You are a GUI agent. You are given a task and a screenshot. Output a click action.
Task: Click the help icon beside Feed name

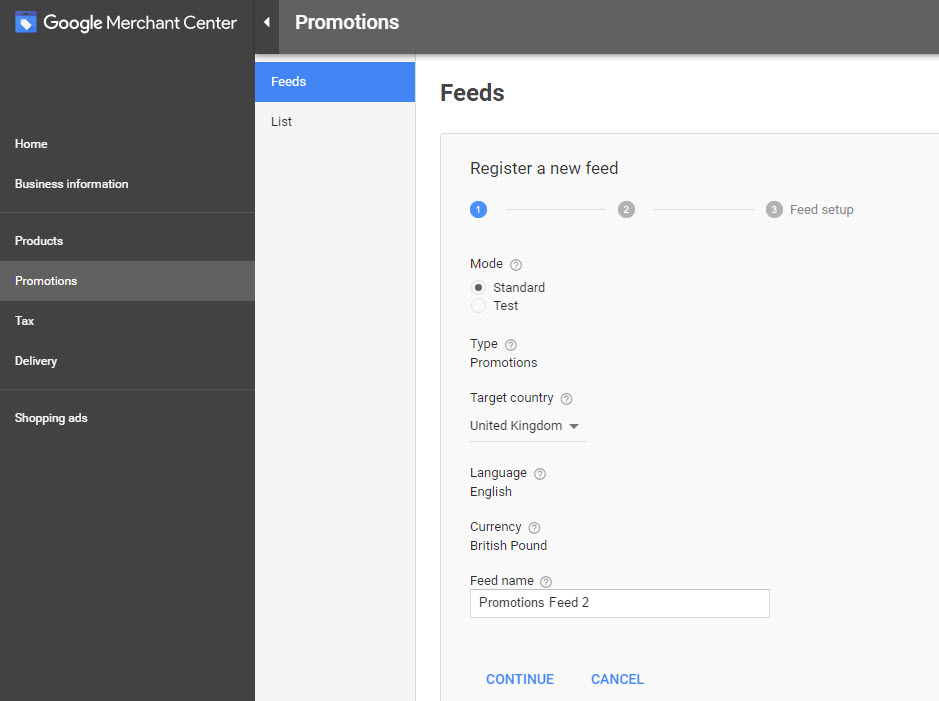546,582
